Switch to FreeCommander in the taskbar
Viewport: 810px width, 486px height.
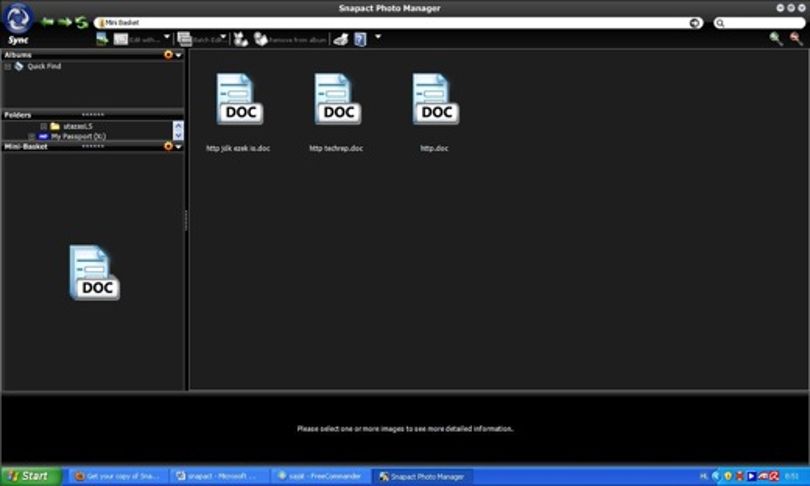point(320,476)
